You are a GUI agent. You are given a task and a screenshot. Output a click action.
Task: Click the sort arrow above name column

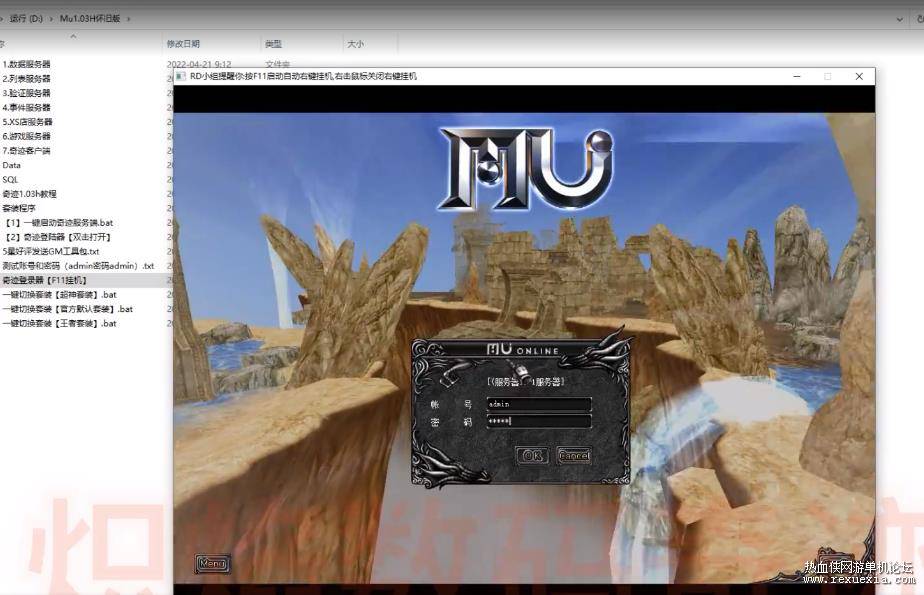pos(73,36)
